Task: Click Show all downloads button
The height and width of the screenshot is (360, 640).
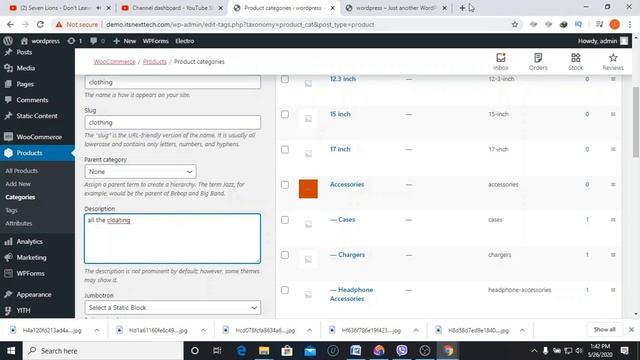Action: [x=604, y=329]
